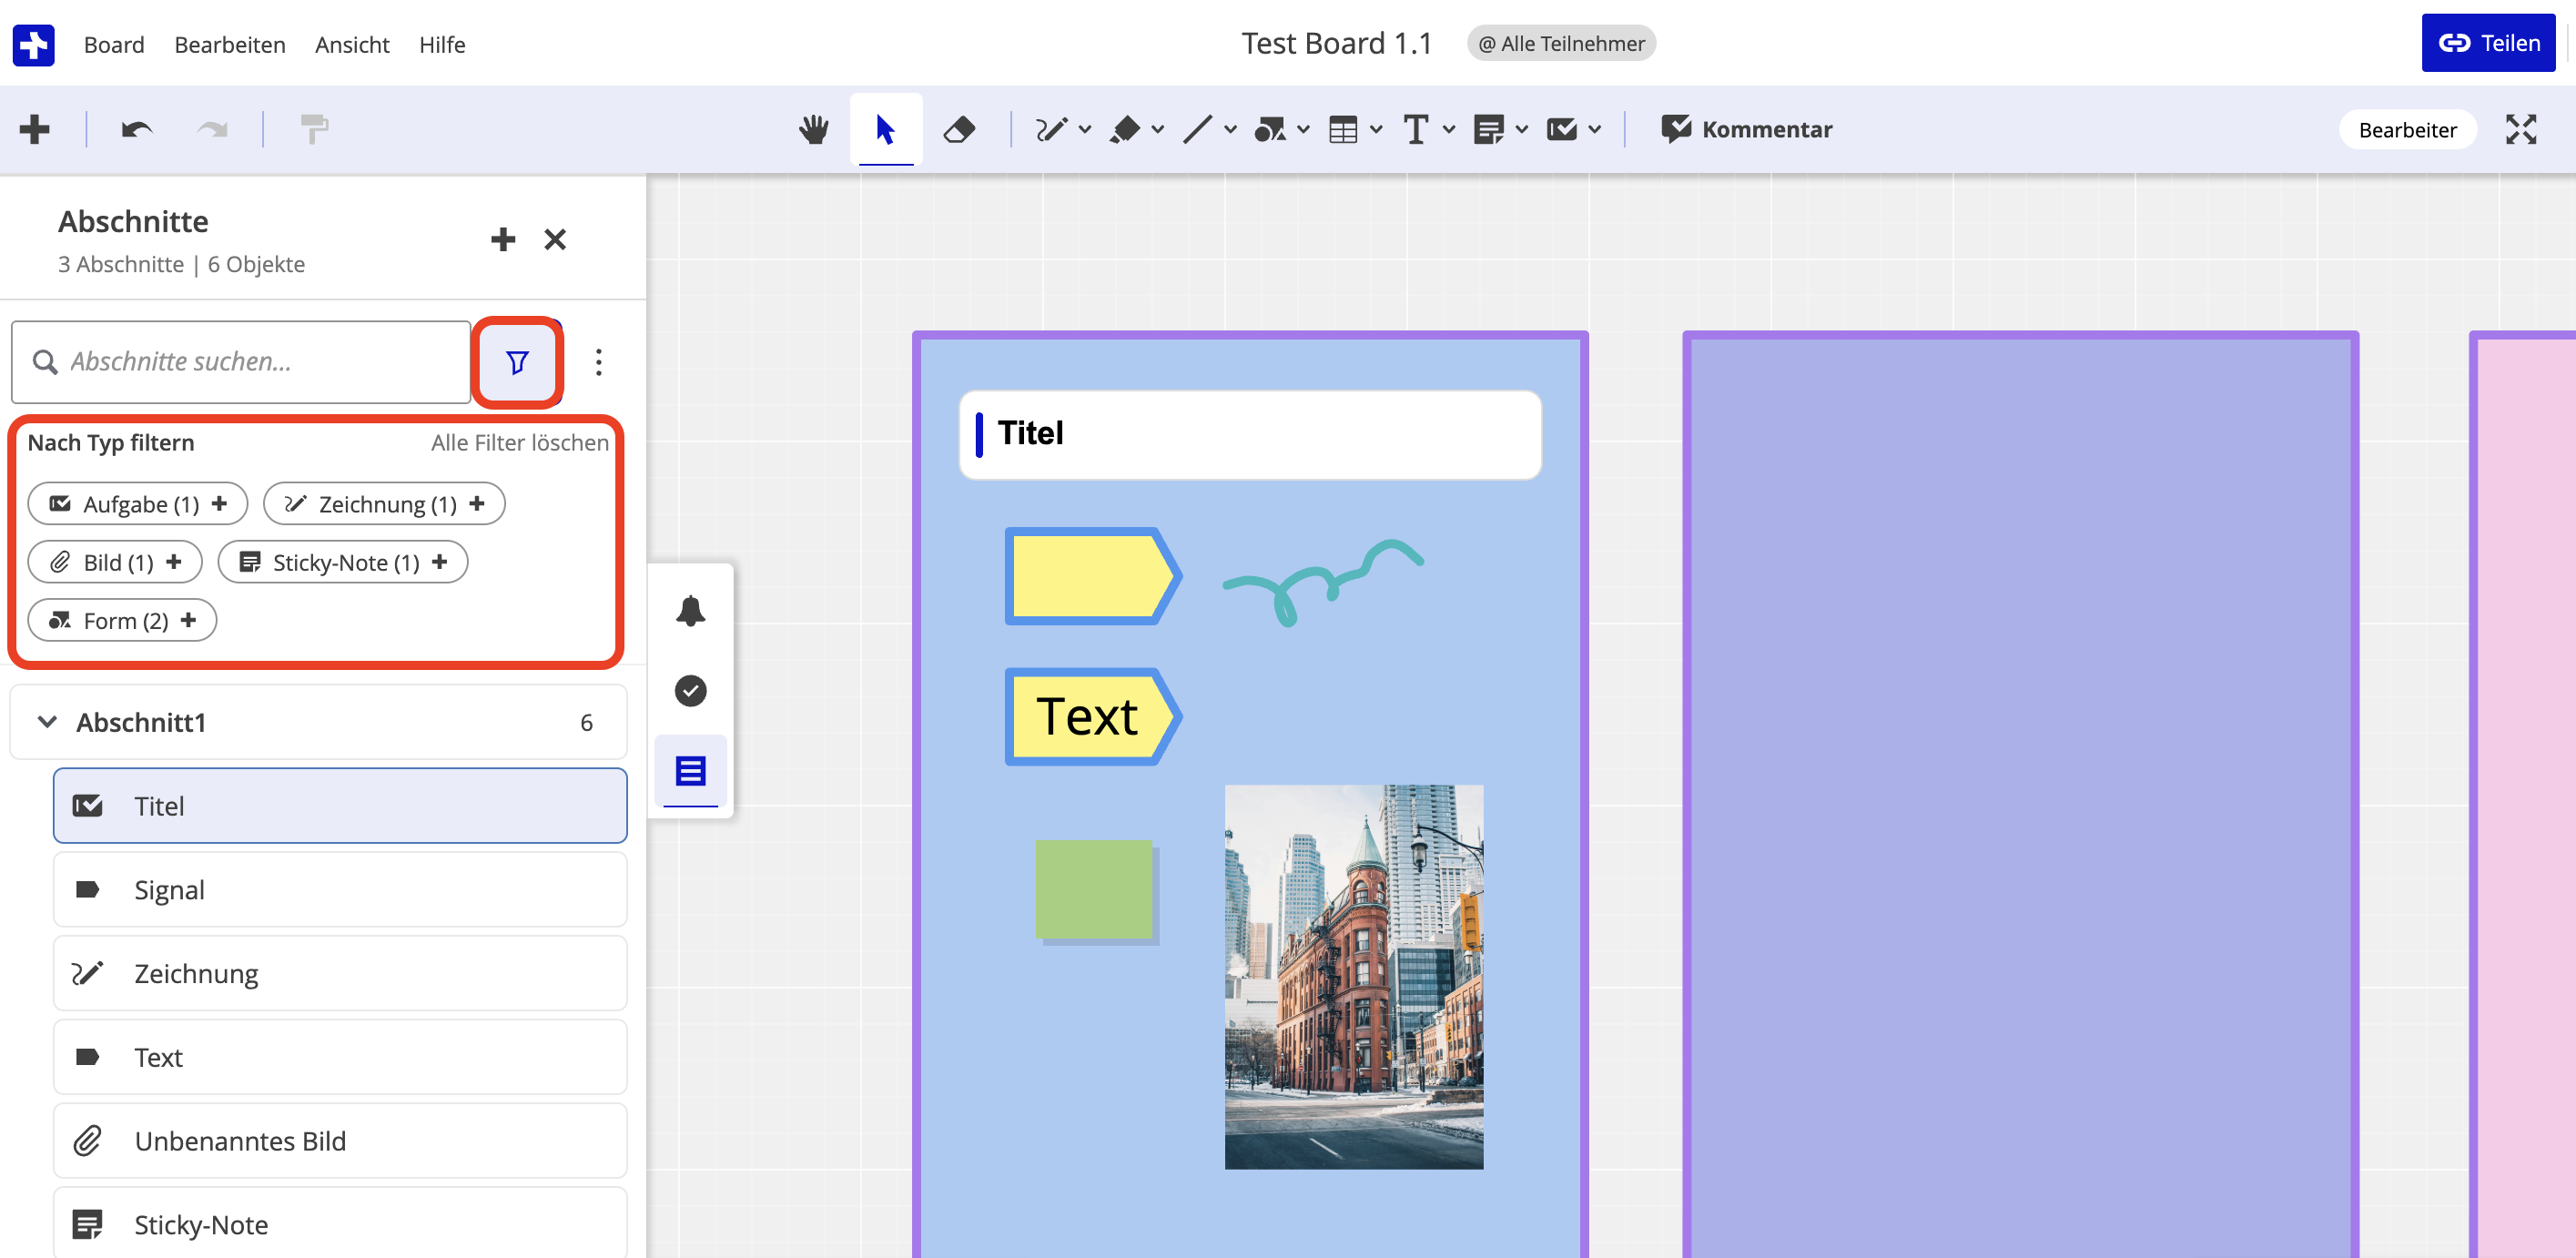Toggle the type filter funnel button
Image resolution: width=2576 pixels, height=1258 pixels.
[x=517, y=362]
